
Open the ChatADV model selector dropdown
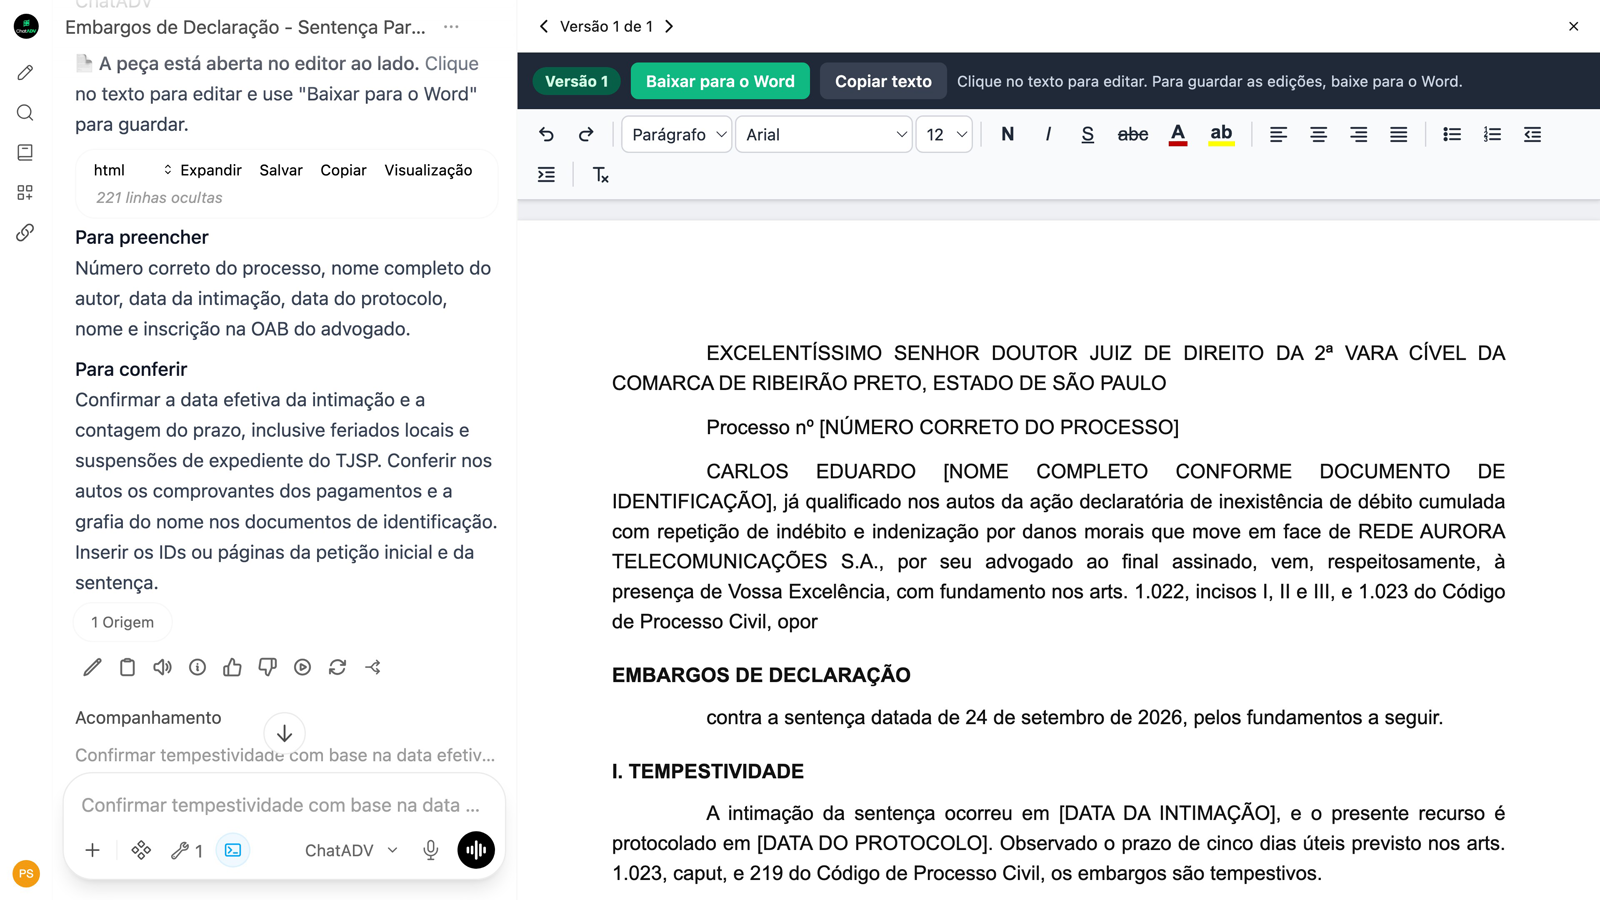351,850
